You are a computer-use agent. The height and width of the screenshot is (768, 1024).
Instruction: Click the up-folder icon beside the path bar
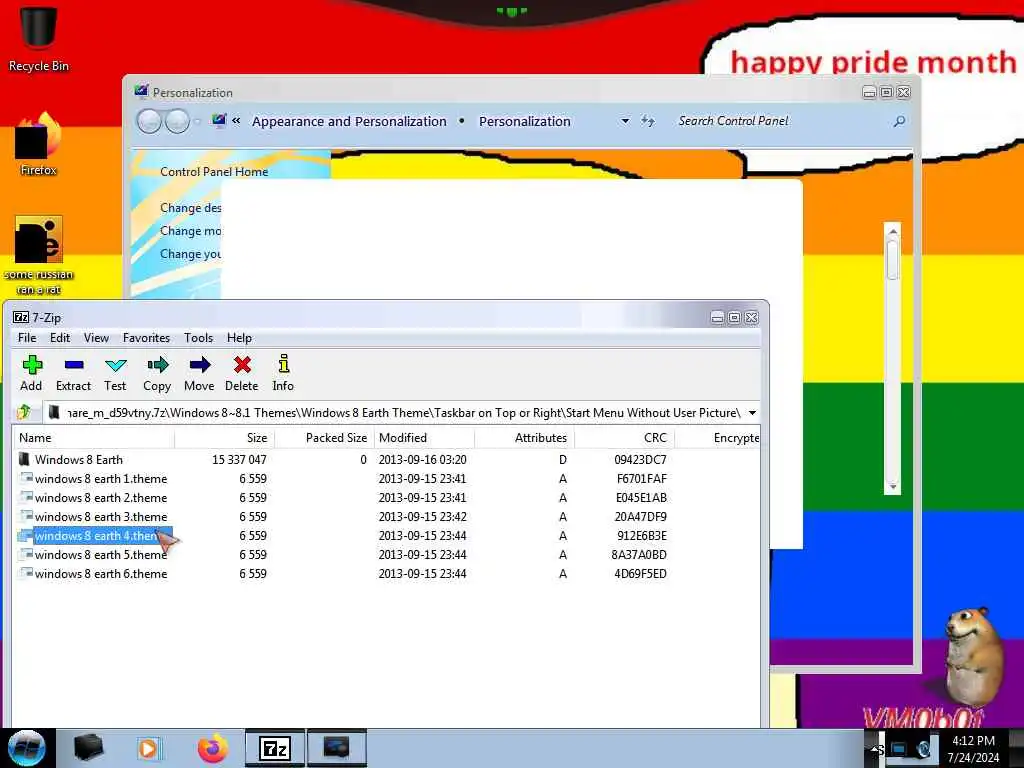coord(25,412)
